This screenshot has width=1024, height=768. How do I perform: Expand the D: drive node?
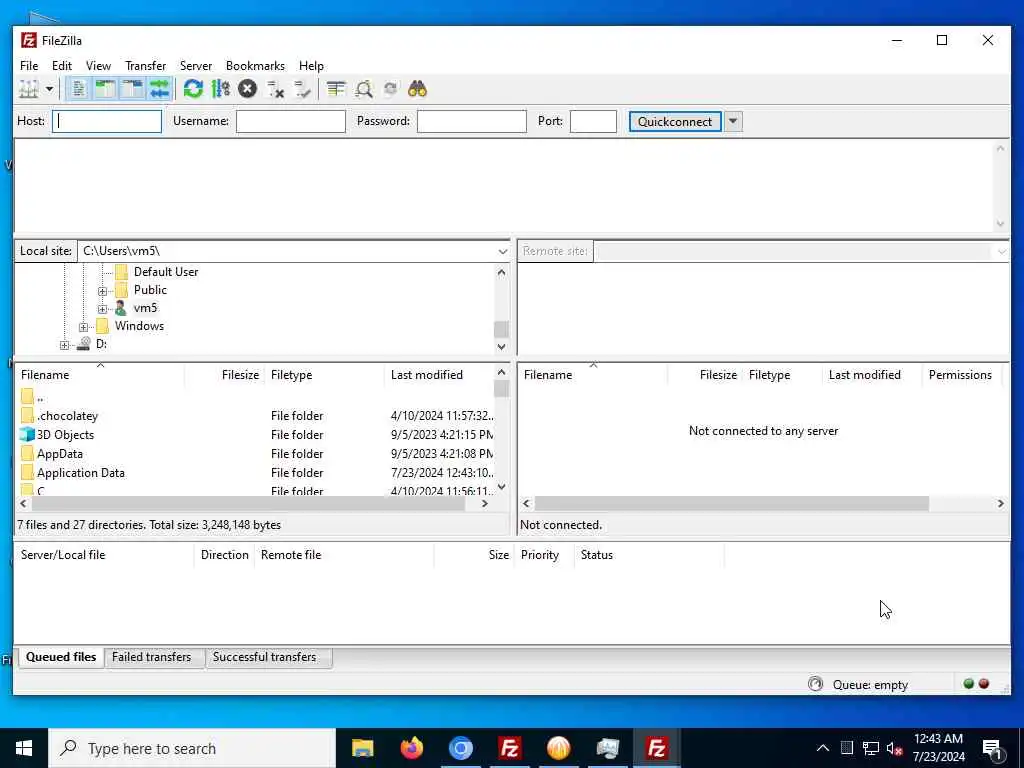point(64,345)
